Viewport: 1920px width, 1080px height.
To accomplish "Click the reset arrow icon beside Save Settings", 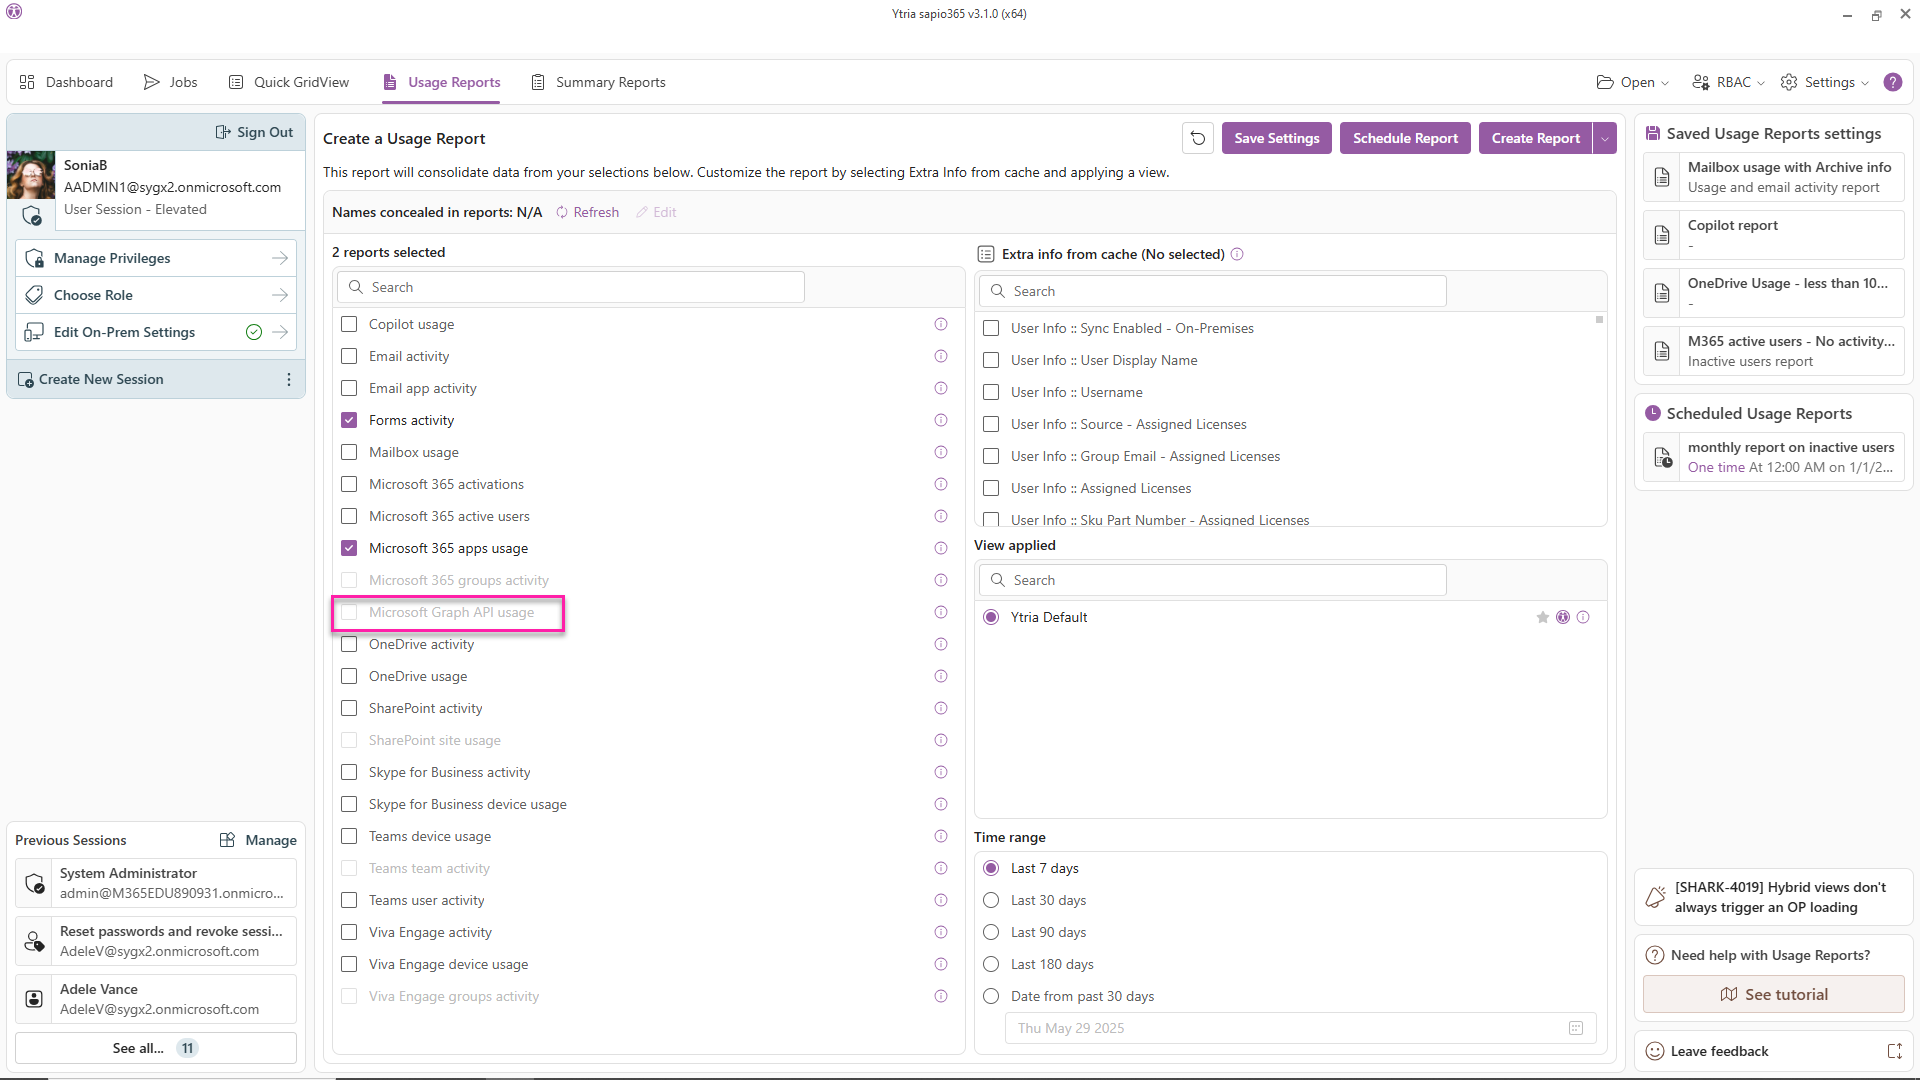I will pos(1198,138).
